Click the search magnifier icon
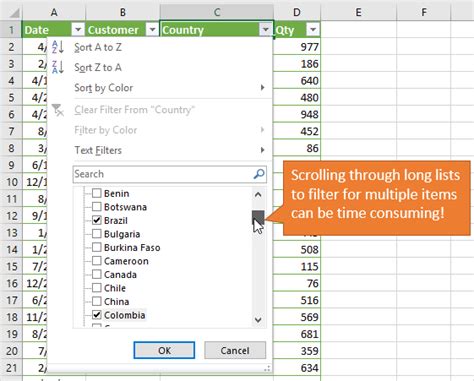Image resolution: width=474 pixels, height=381 pixels. pos(259,174)
